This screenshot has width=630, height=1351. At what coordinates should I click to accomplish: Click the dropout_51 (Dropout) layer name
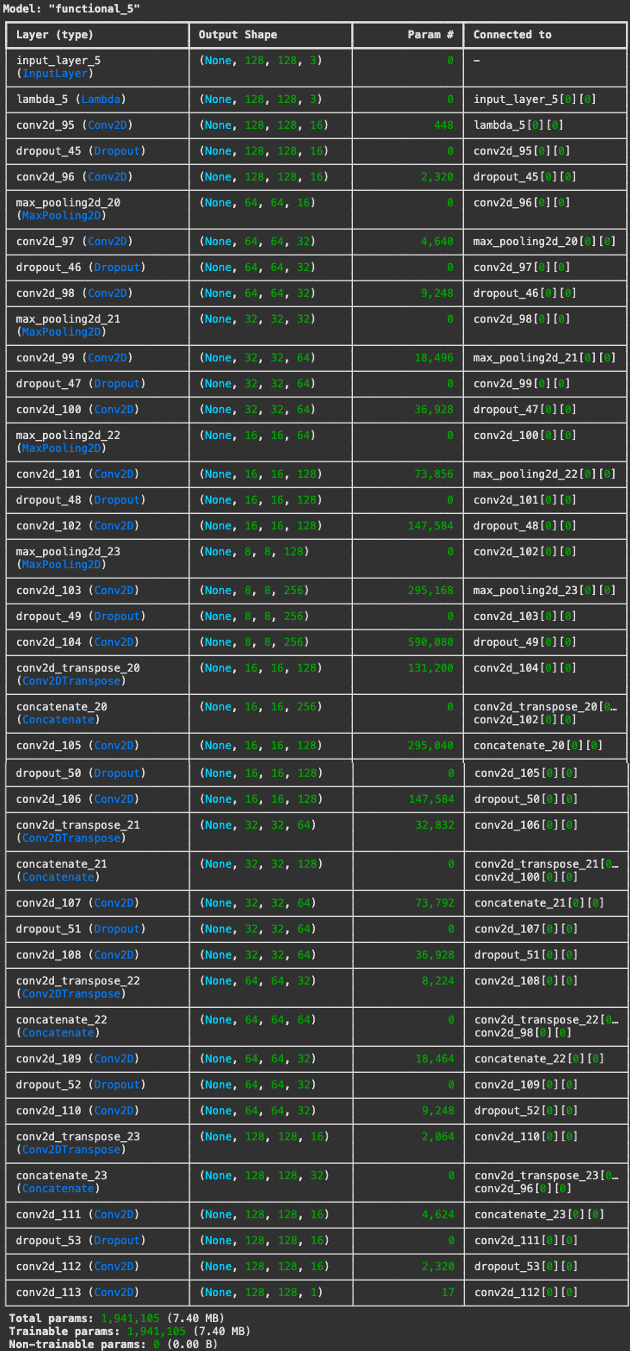pos(80,929)
